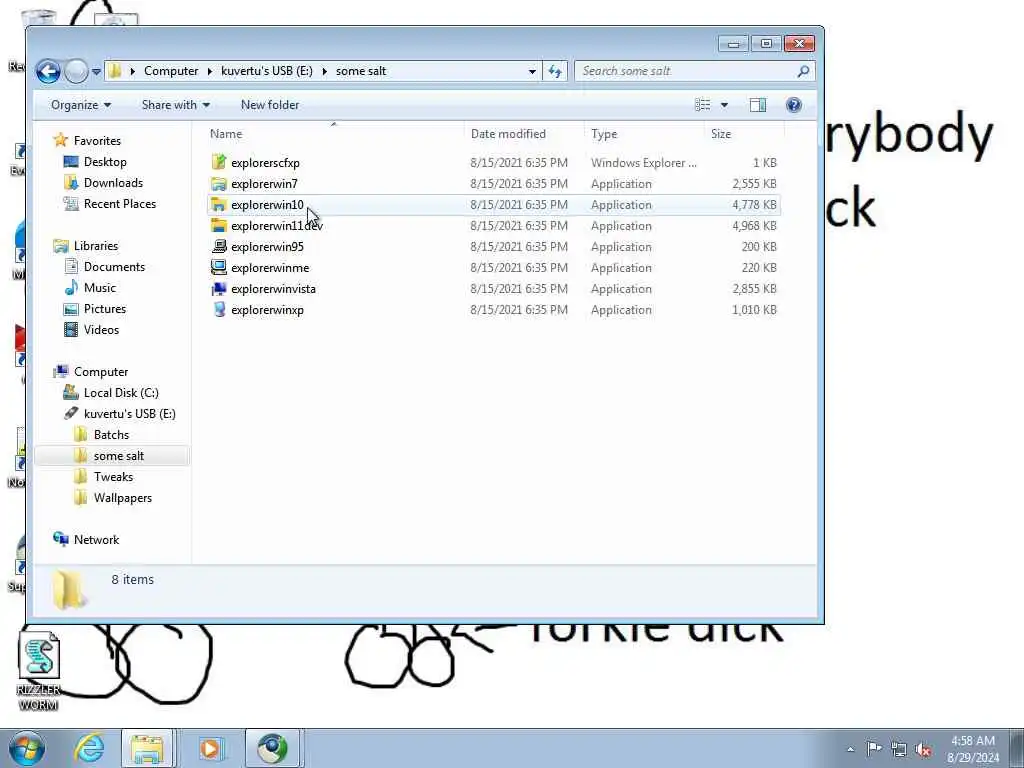Open the Tweaks folder in tree
This screenshot has width=1024, height=768.
113,477
